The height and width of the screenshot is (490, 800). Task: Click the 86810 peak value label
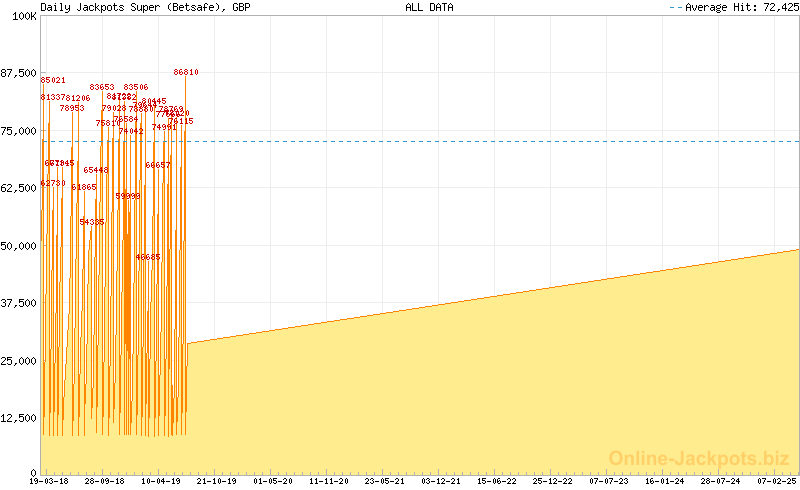click(186, 72)
